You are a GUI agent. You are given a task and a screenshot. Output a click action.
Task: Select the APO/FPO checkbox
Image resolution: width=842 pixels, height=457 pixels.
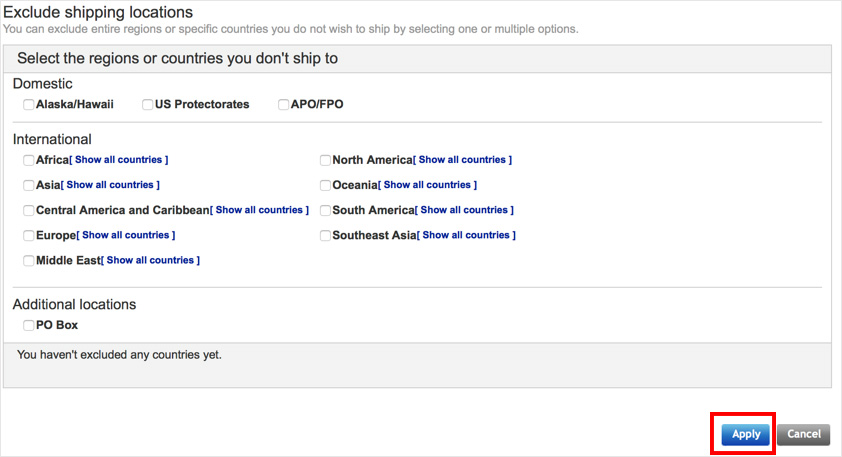[283, 104]
